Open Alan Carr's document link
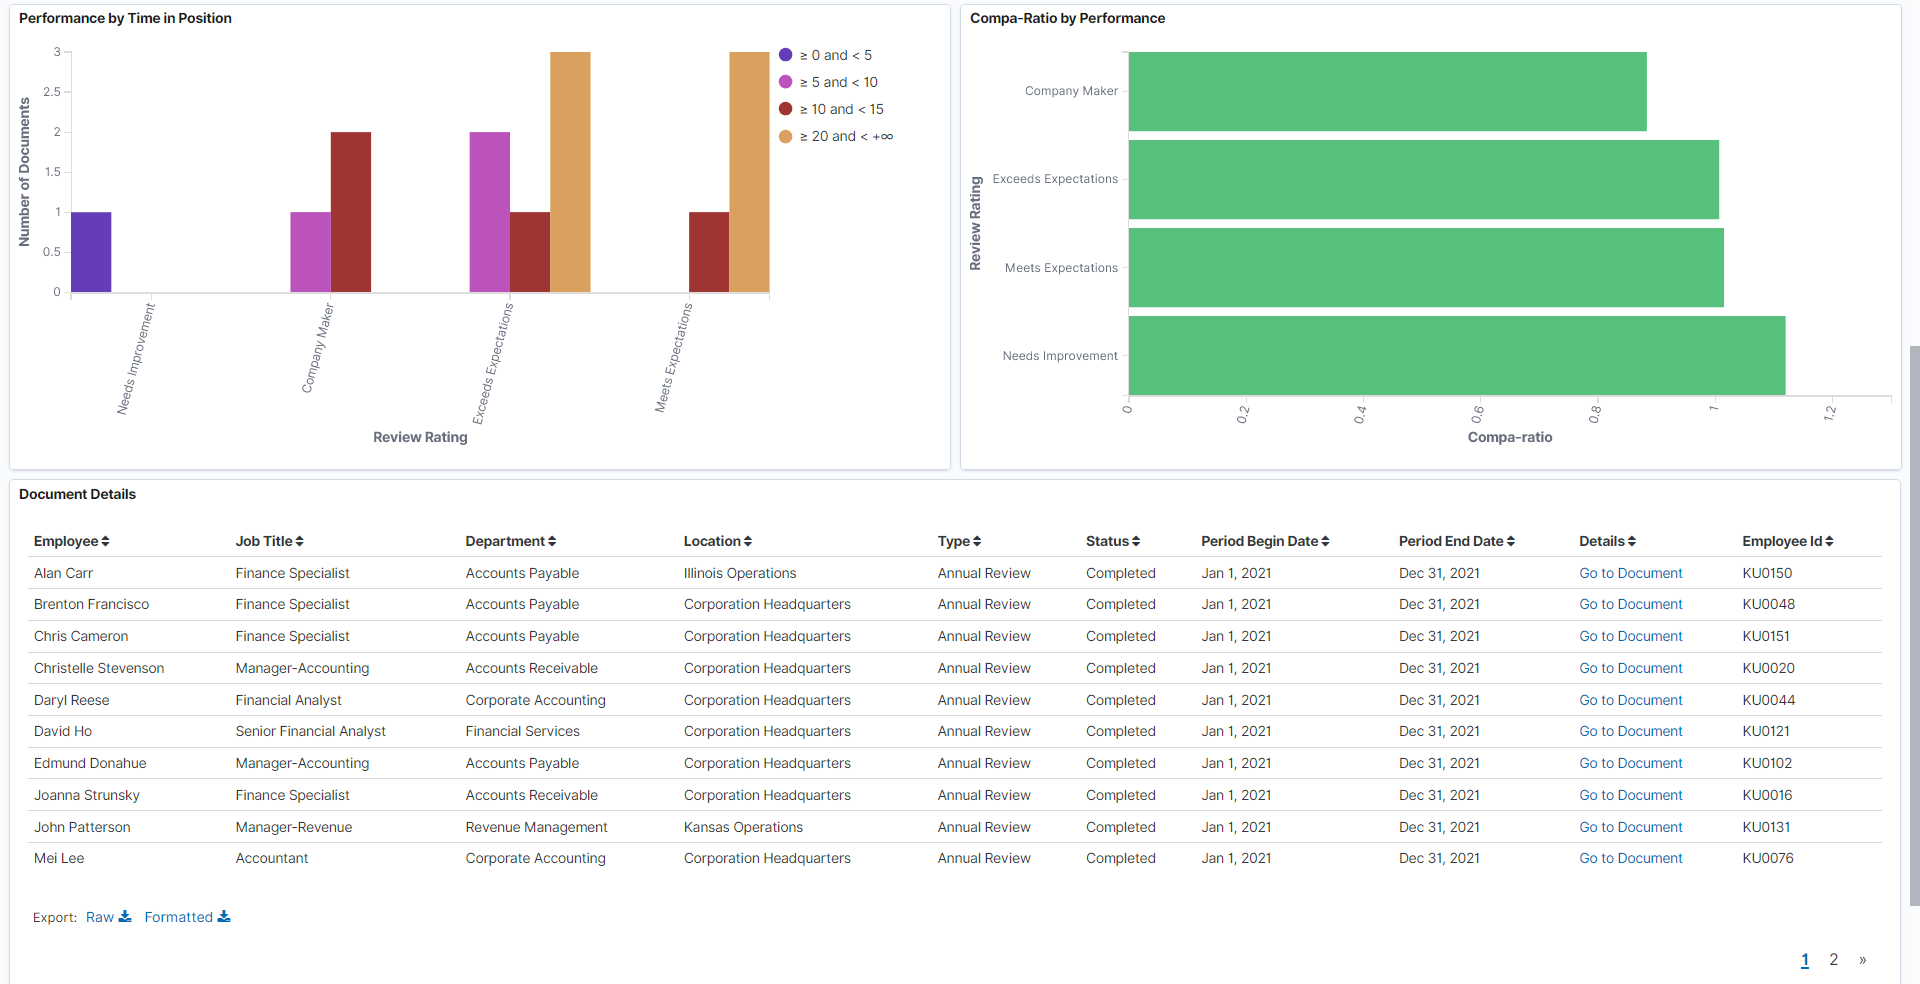 pyautogui.click(x=1630, y=572)
